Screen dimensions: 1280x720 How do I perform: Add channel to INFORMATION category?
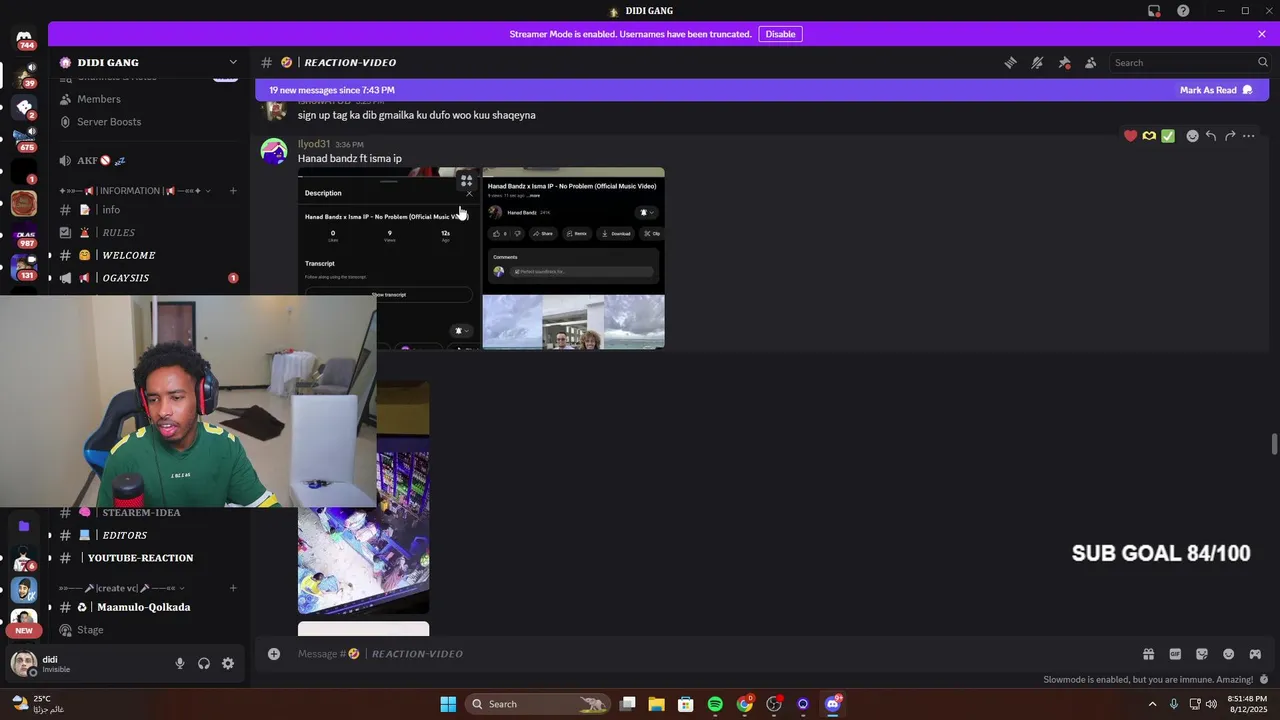pyautogui.click(x=233, y=191)
